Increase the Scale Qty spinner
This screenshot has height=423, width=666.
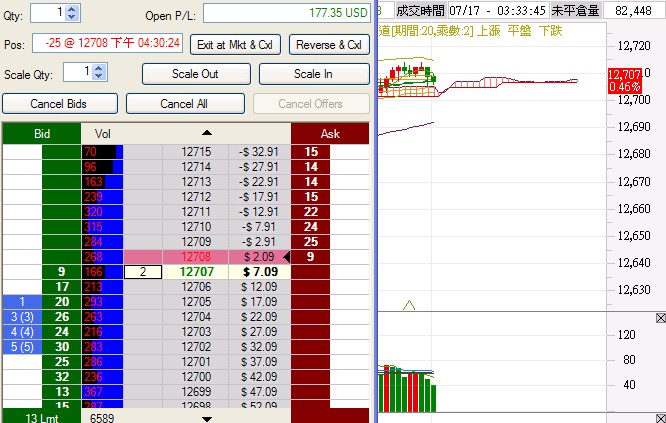click(99, 68)
